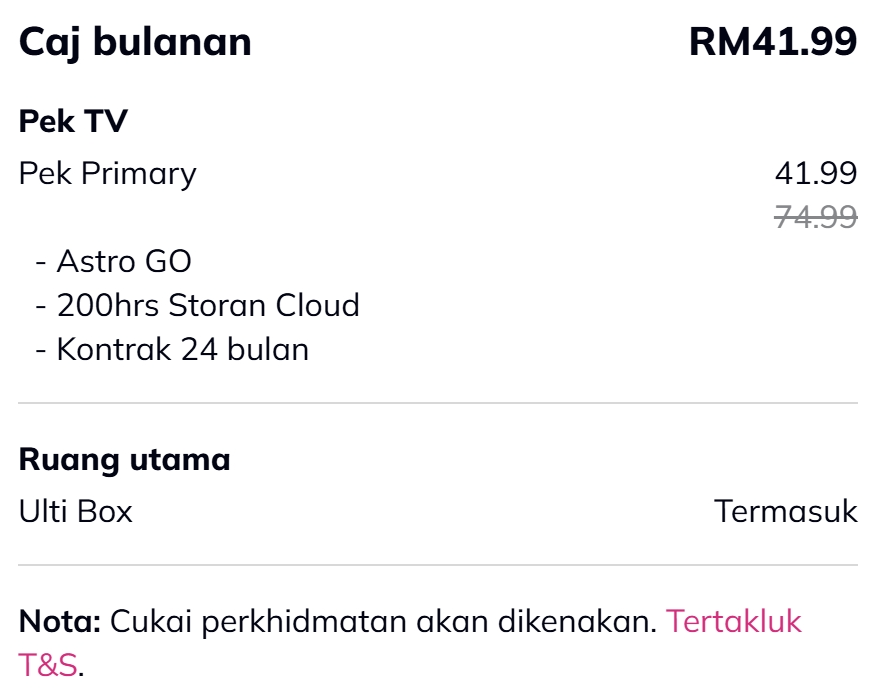Click the strikethrough 74.99 original price
Image resolution: width=875 pixels, height=693 pixels.
(815, 216)
